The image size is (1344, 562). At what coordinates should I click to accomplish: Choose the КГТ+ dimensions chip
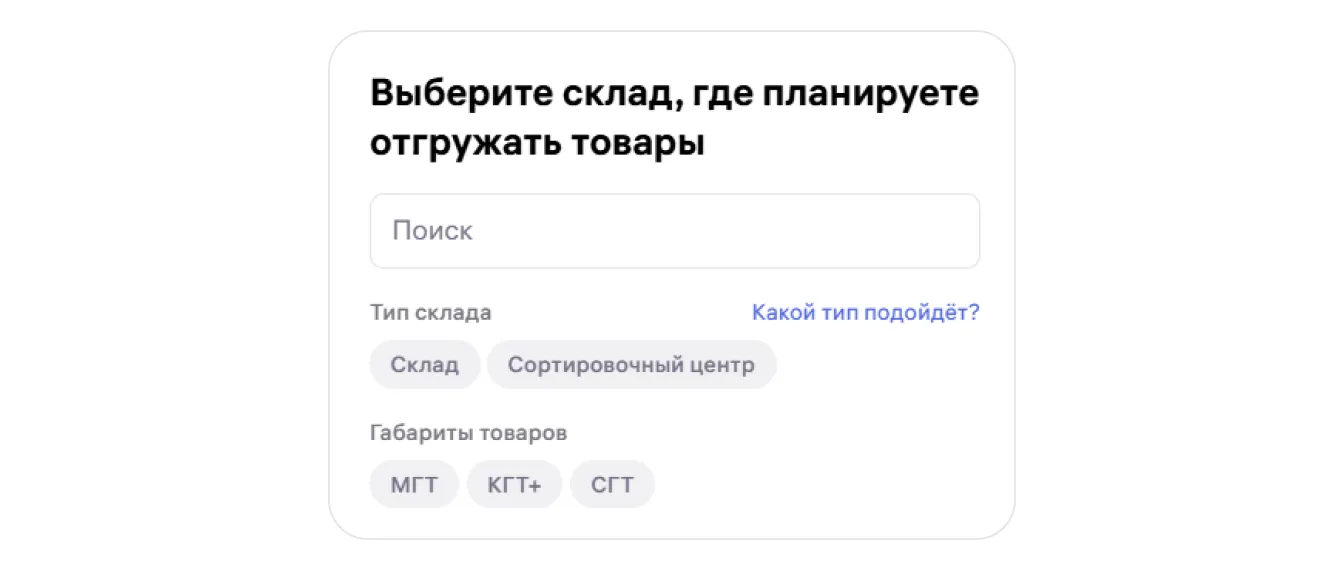coord(514,485)
